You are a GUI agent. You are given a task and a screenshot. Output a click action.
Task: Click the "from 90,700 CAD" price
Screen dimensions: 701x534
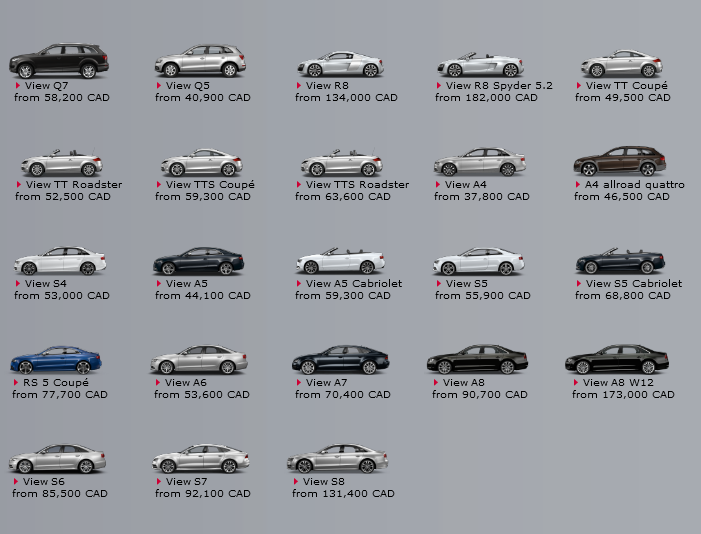(480, 395)
